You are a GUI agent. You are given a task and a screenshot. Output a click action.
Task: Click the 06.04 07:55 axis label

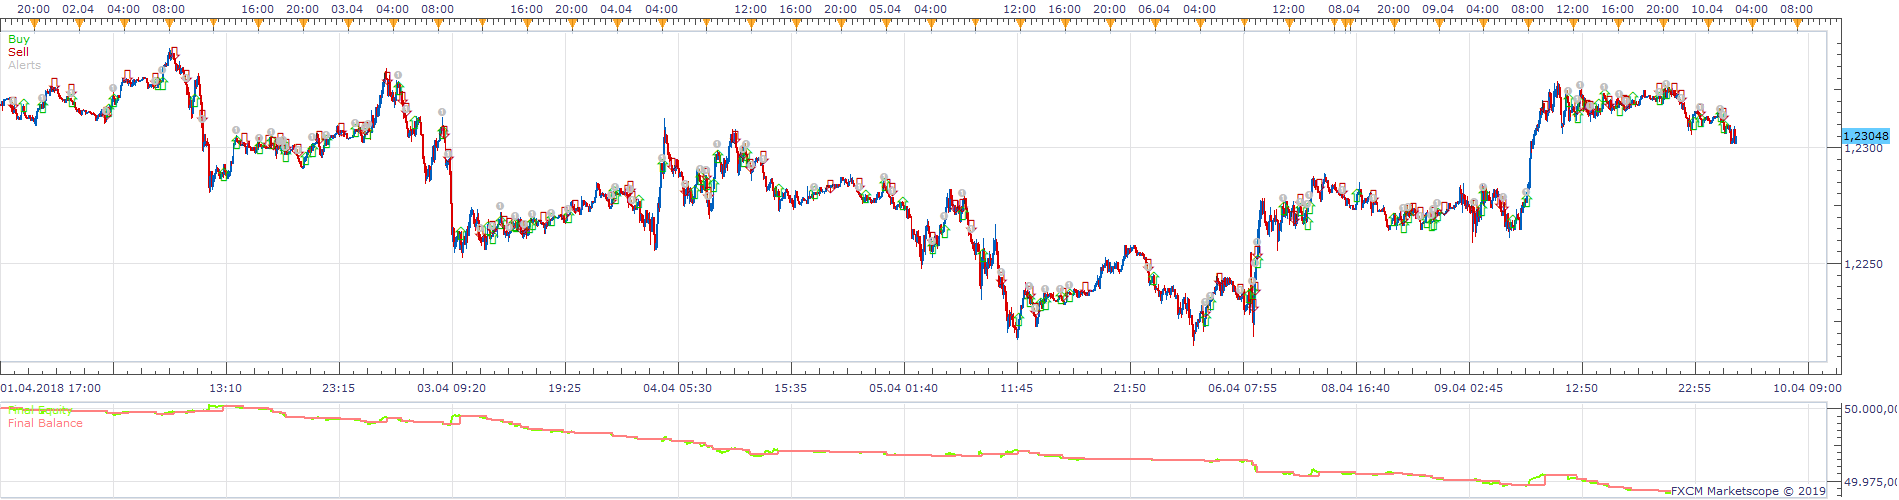[x=1242, y=388]
